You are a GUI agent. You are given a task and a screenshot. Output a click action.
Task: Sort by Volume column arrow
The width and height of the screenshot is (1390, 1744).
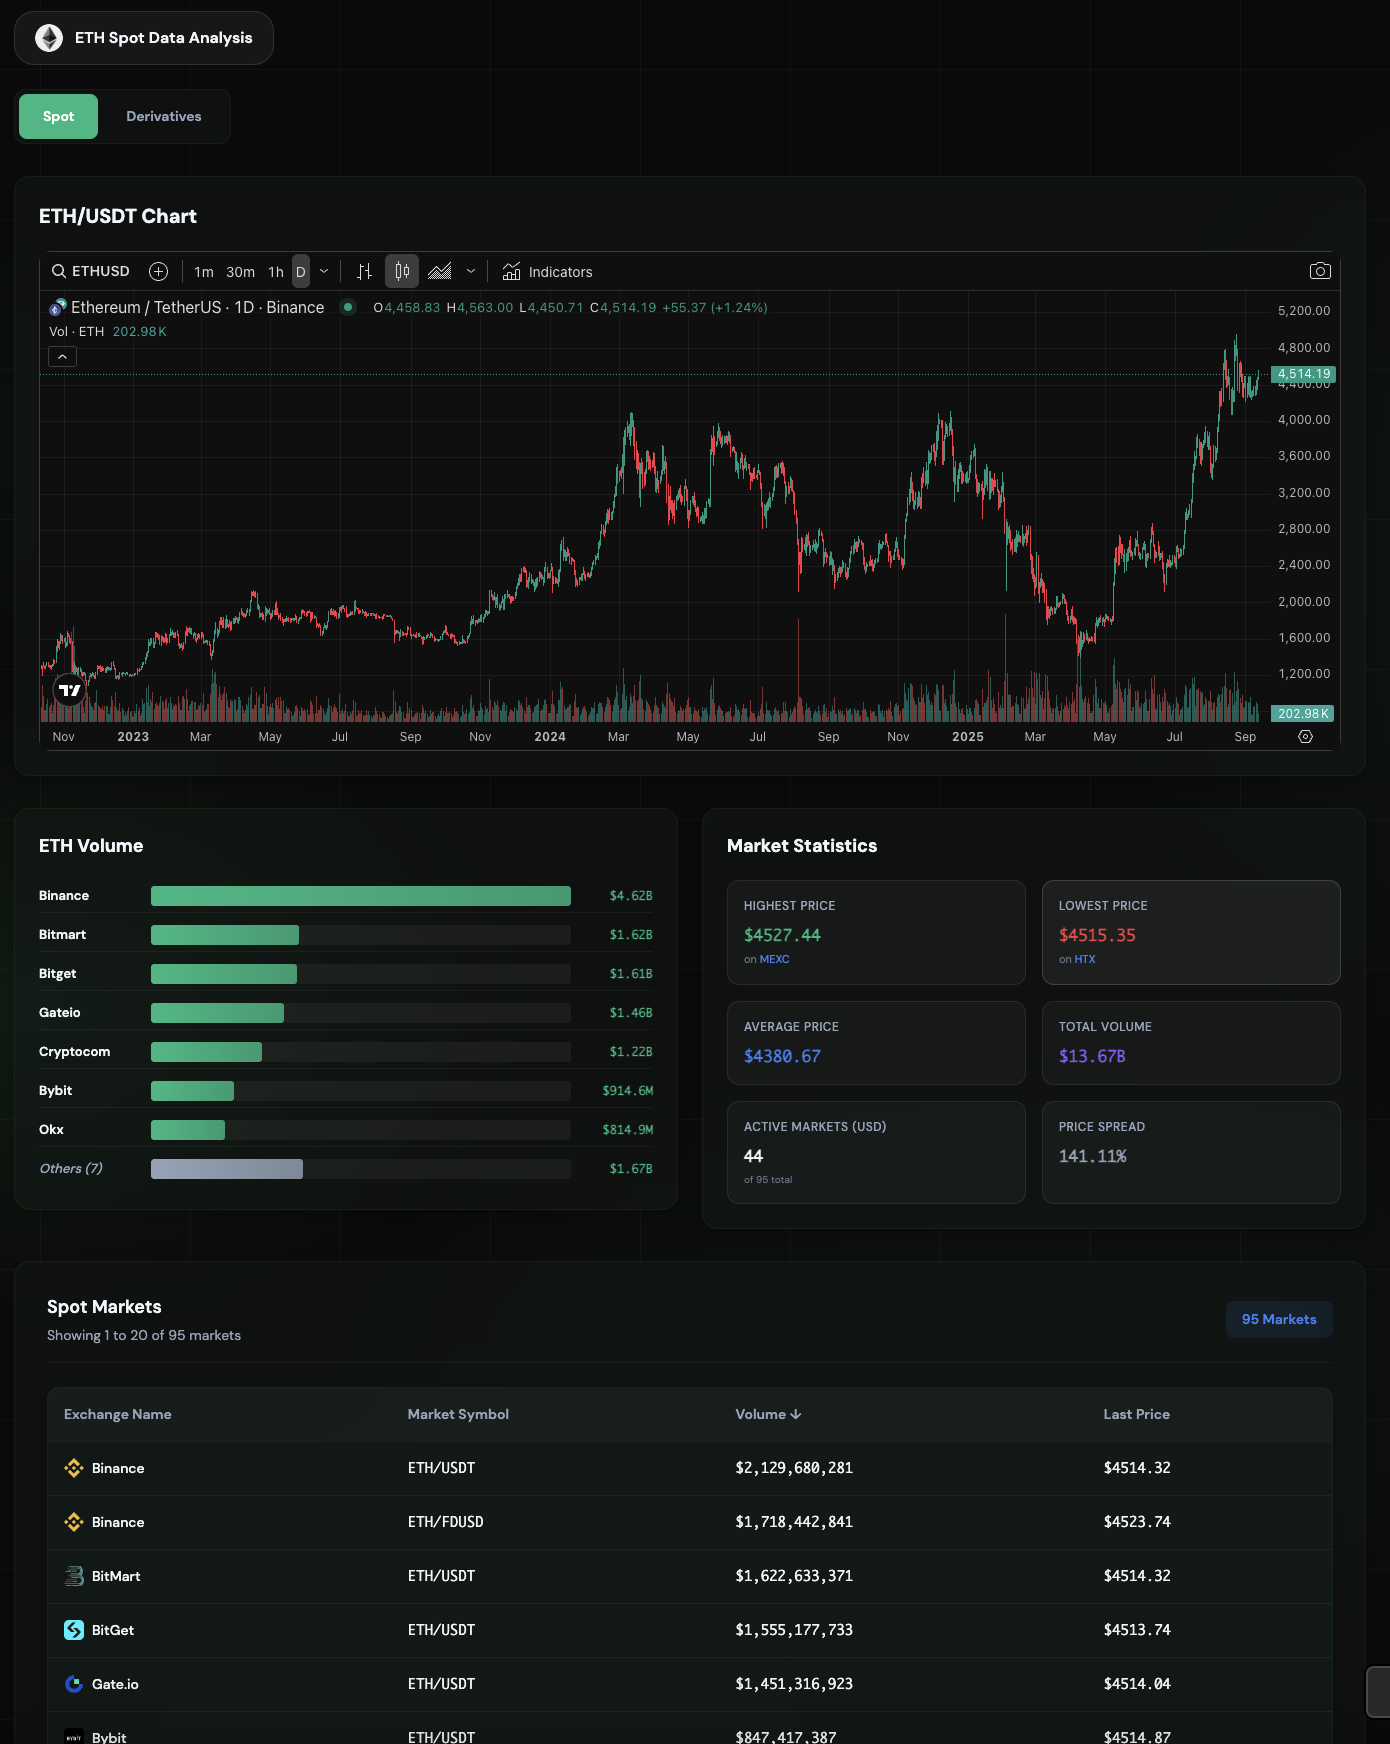coord(796,1414)
